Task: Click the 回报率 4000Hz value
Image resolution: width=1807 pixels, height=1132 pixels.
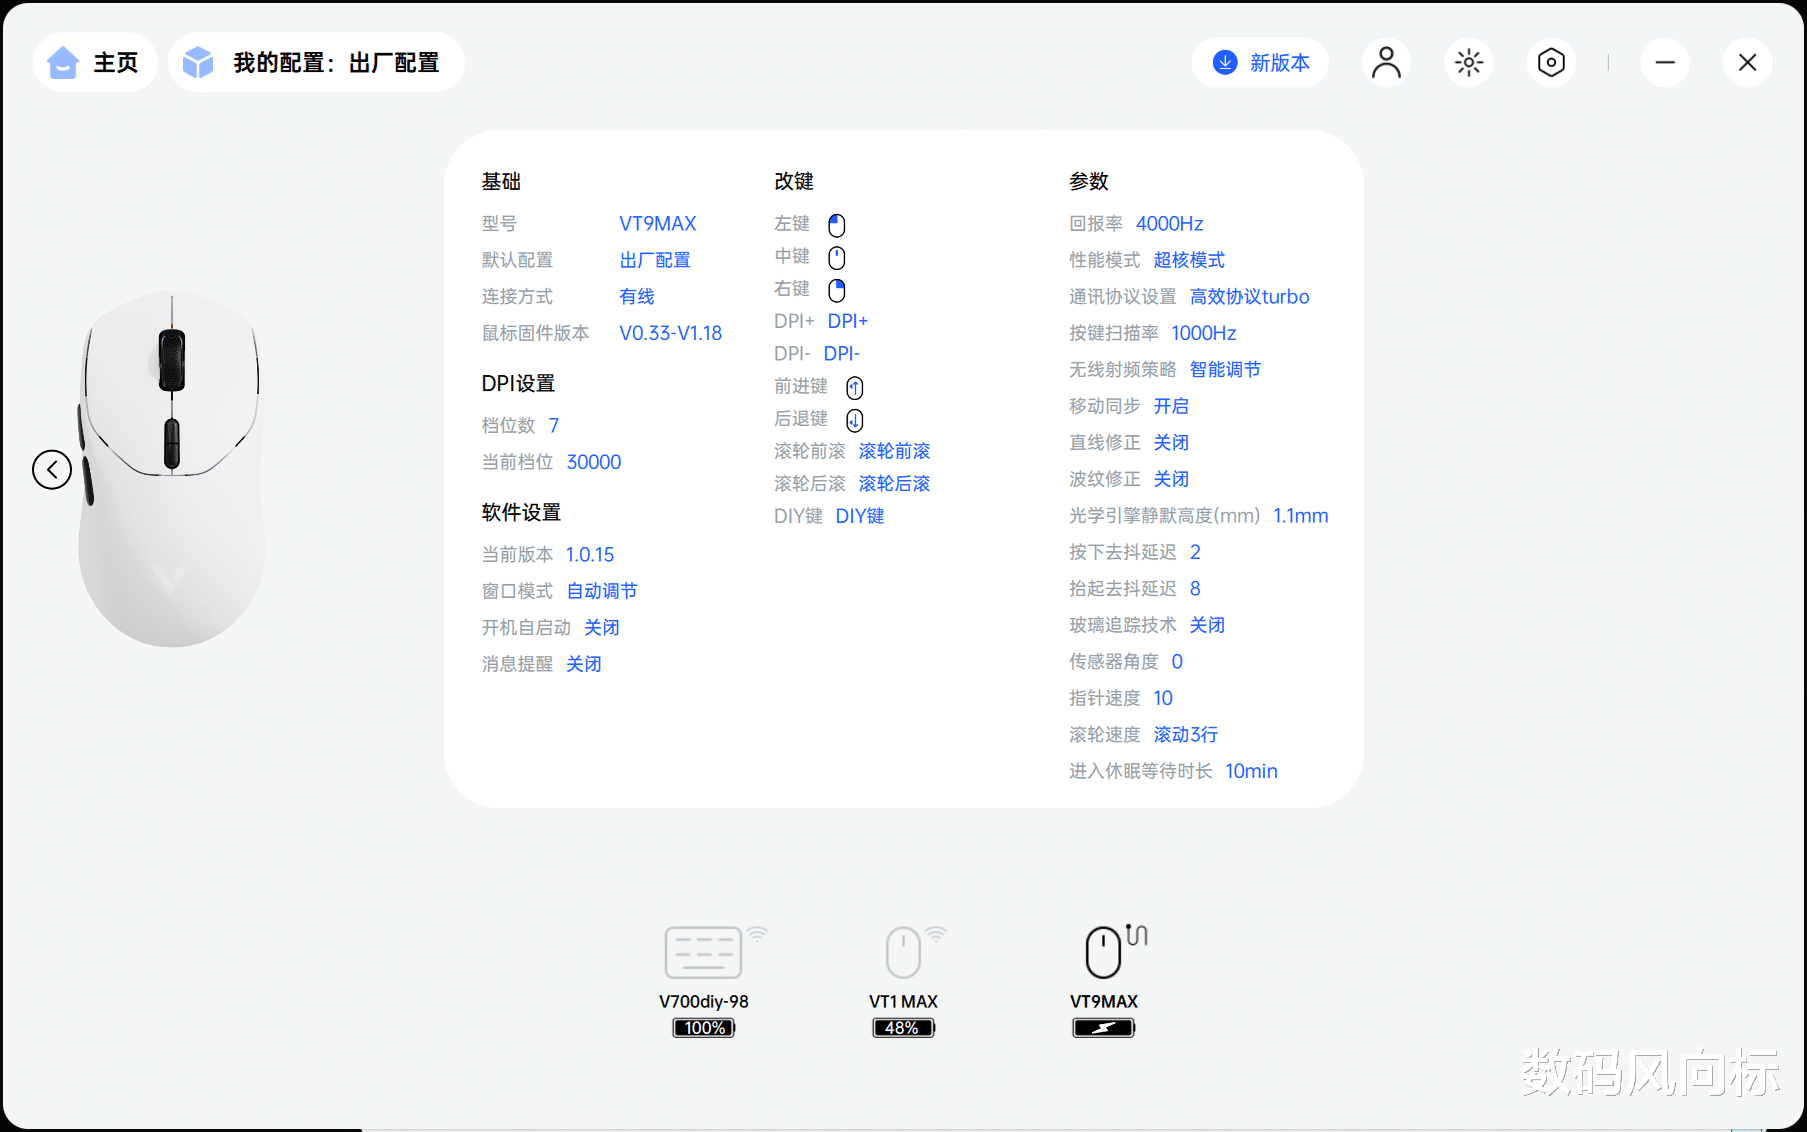Action: pyautogui.click(x=1170, y=224)
